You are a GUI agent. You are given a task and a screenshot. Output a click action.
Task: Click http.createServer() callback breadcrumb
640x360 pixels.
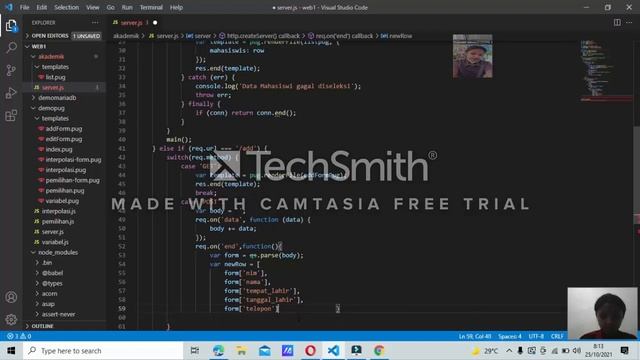coord(260,36)
